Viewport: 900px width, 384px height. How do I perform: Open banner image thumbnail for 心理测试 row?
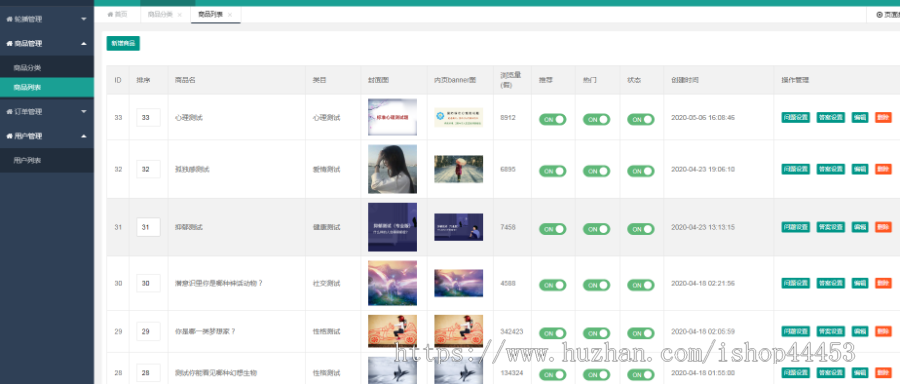[x=459, y=117]
